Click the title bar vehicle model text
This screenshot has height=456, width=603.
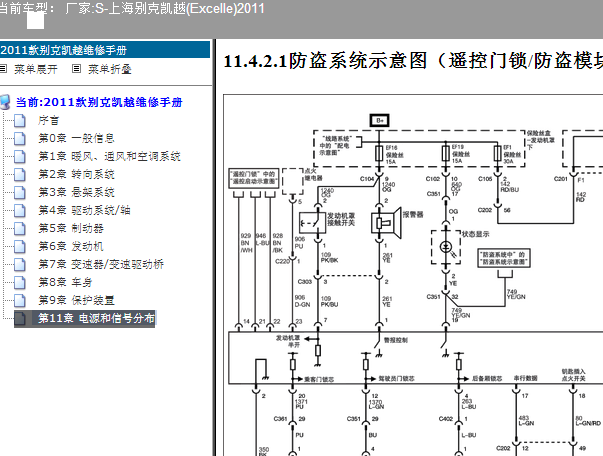click(x=132, y=8)
